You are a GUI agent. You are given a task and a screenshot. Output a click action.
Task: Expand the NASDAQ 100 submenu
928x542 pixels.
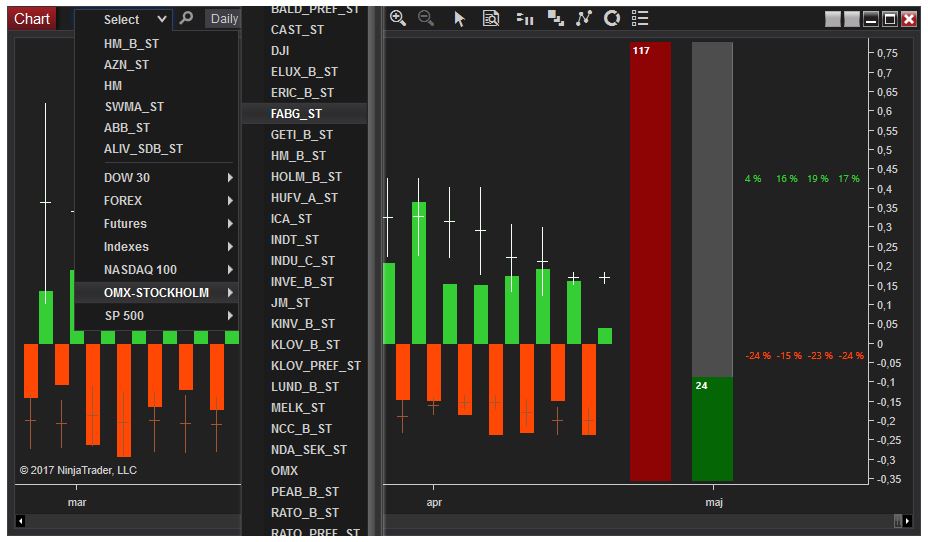point(157,270)
